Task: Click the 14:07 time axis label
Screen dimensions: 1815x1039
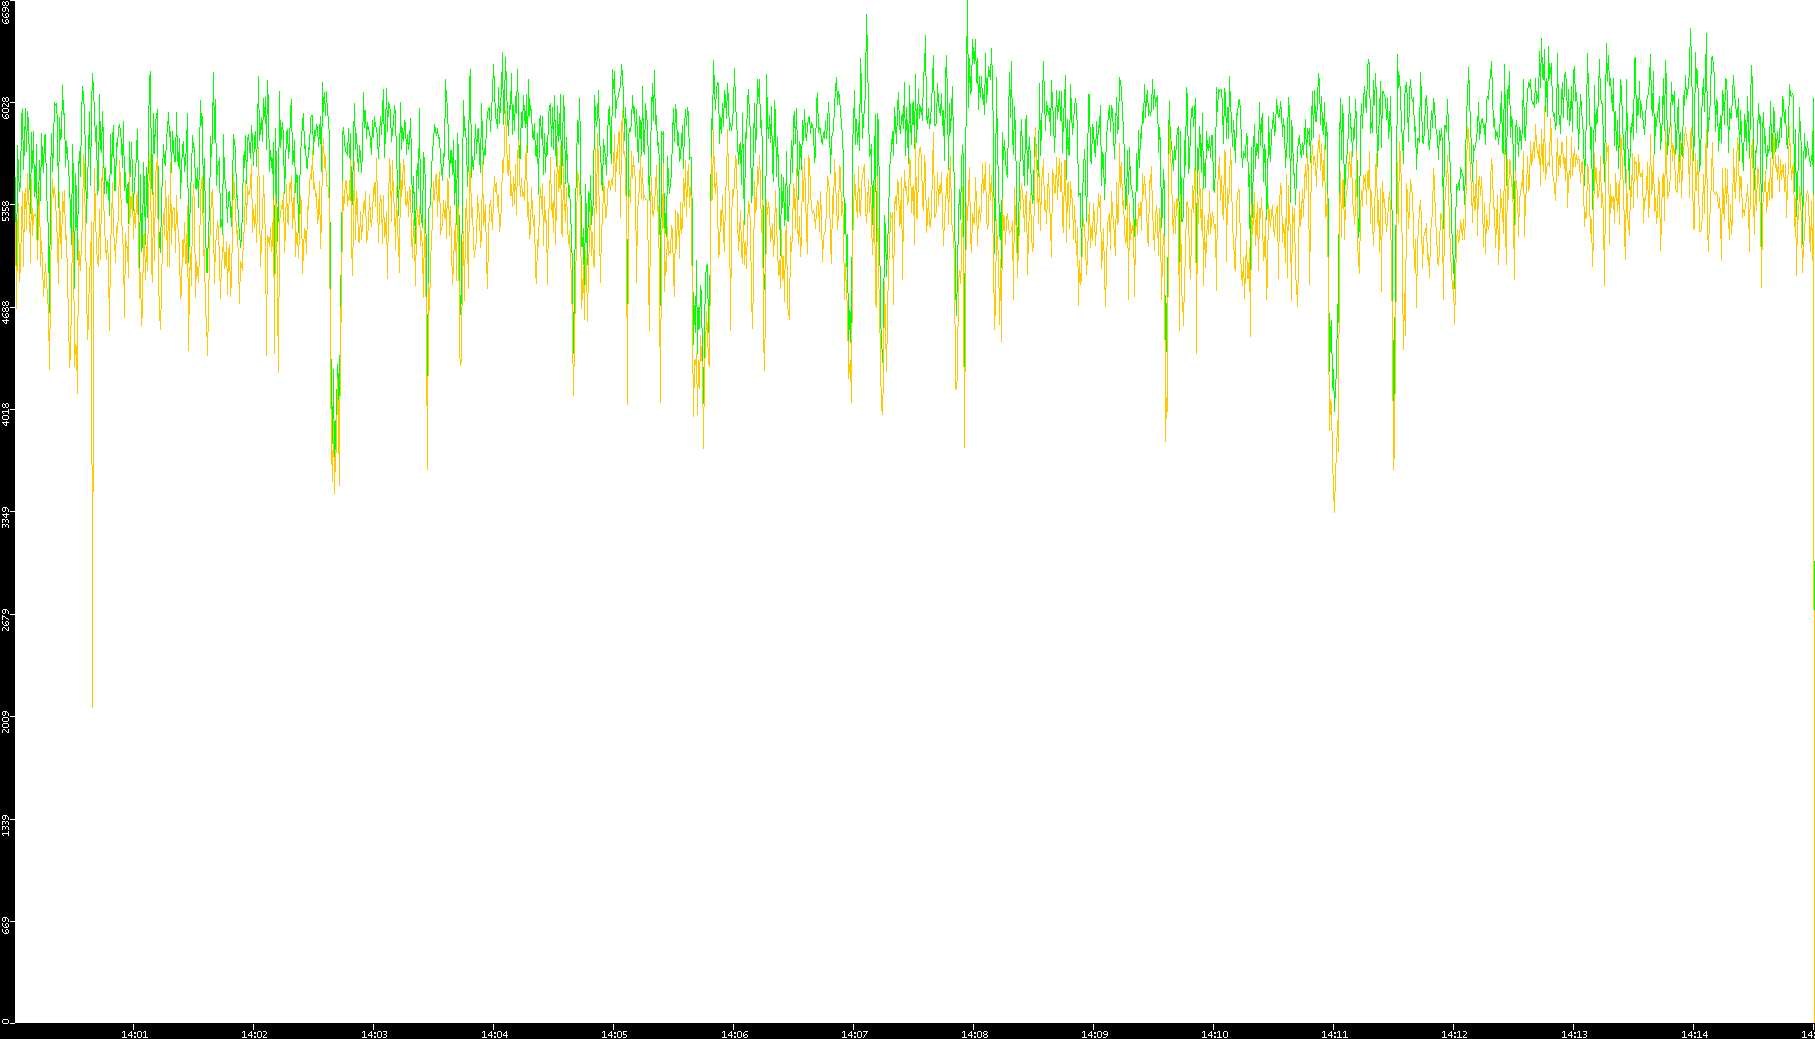Action: pos(854,1034)
